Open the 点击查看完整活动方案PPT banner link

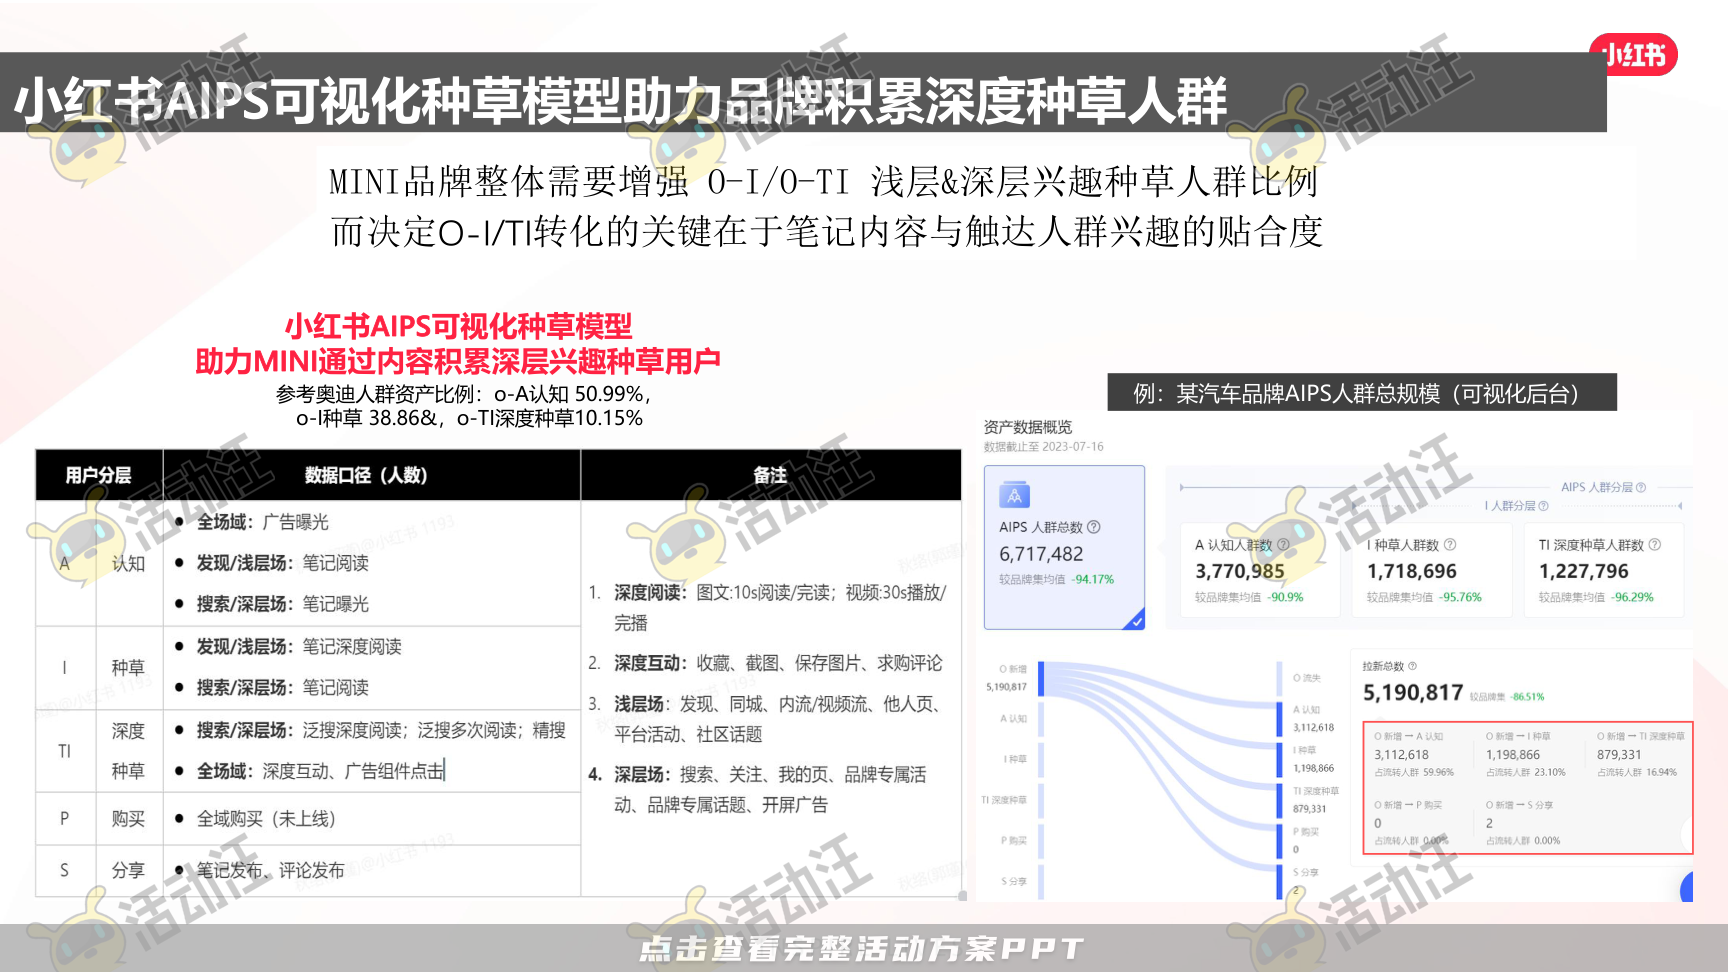861,948
